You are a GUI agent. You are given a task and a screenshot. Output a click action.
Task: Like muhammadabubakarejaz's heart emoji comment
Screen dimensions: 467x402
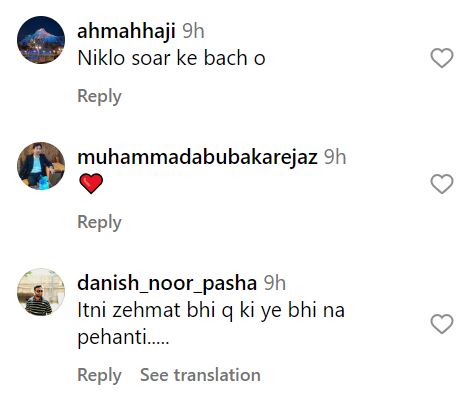click(x=442, y=184)
